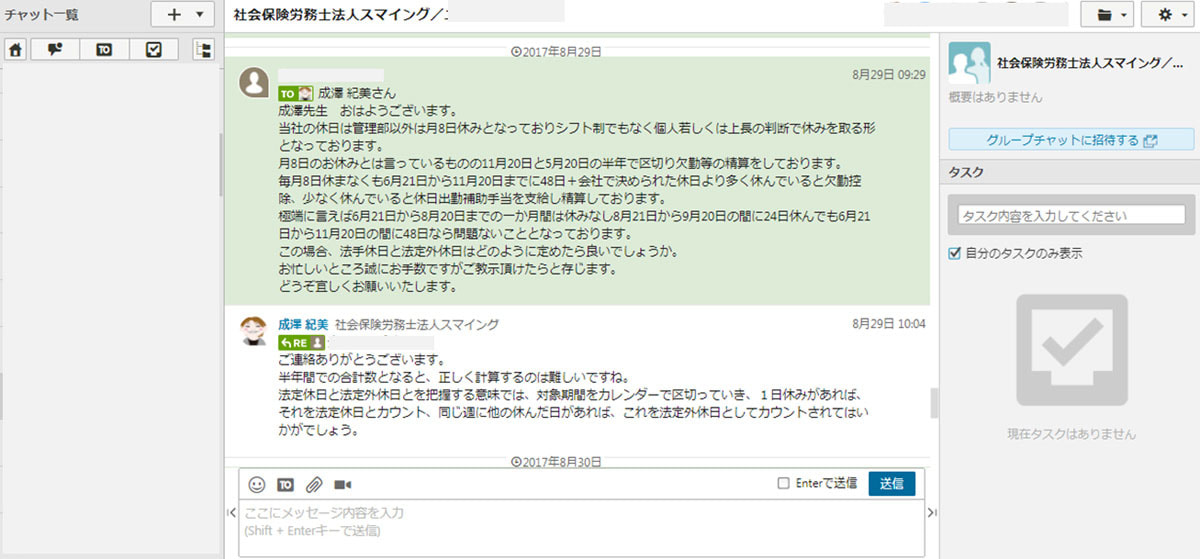Uncheck '自分のタスクのみ表示' checkbox
The height and width of the screenshot is (559, 1200).
point(955,254)
